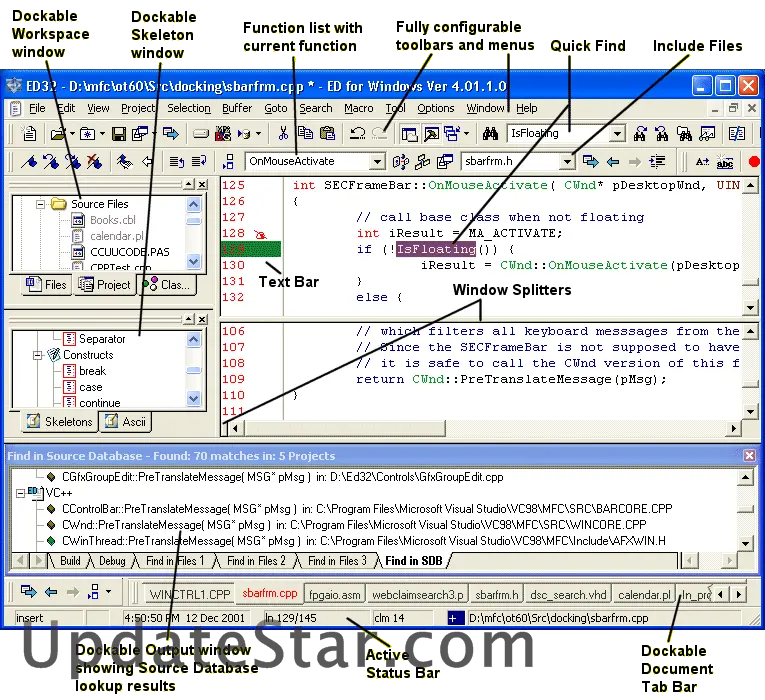Toggle docking arrow on the Skeleton panel
The height and width of the screenshot is (700, 765).
[189, 320]
